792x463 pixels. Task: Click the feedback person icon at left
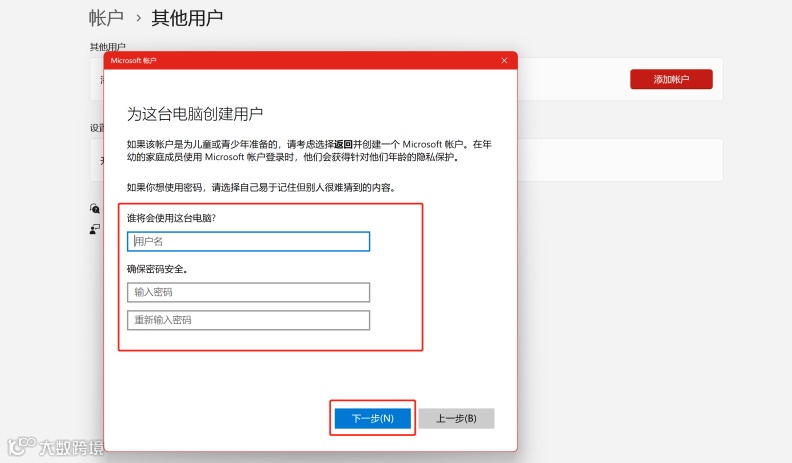pos(94,229)
